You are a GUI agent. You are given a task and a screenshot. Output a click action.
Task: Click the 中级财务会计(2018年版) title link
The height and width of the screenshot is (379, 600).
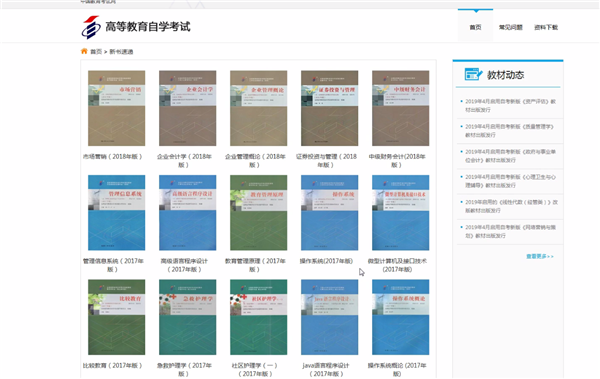[397, 160]
